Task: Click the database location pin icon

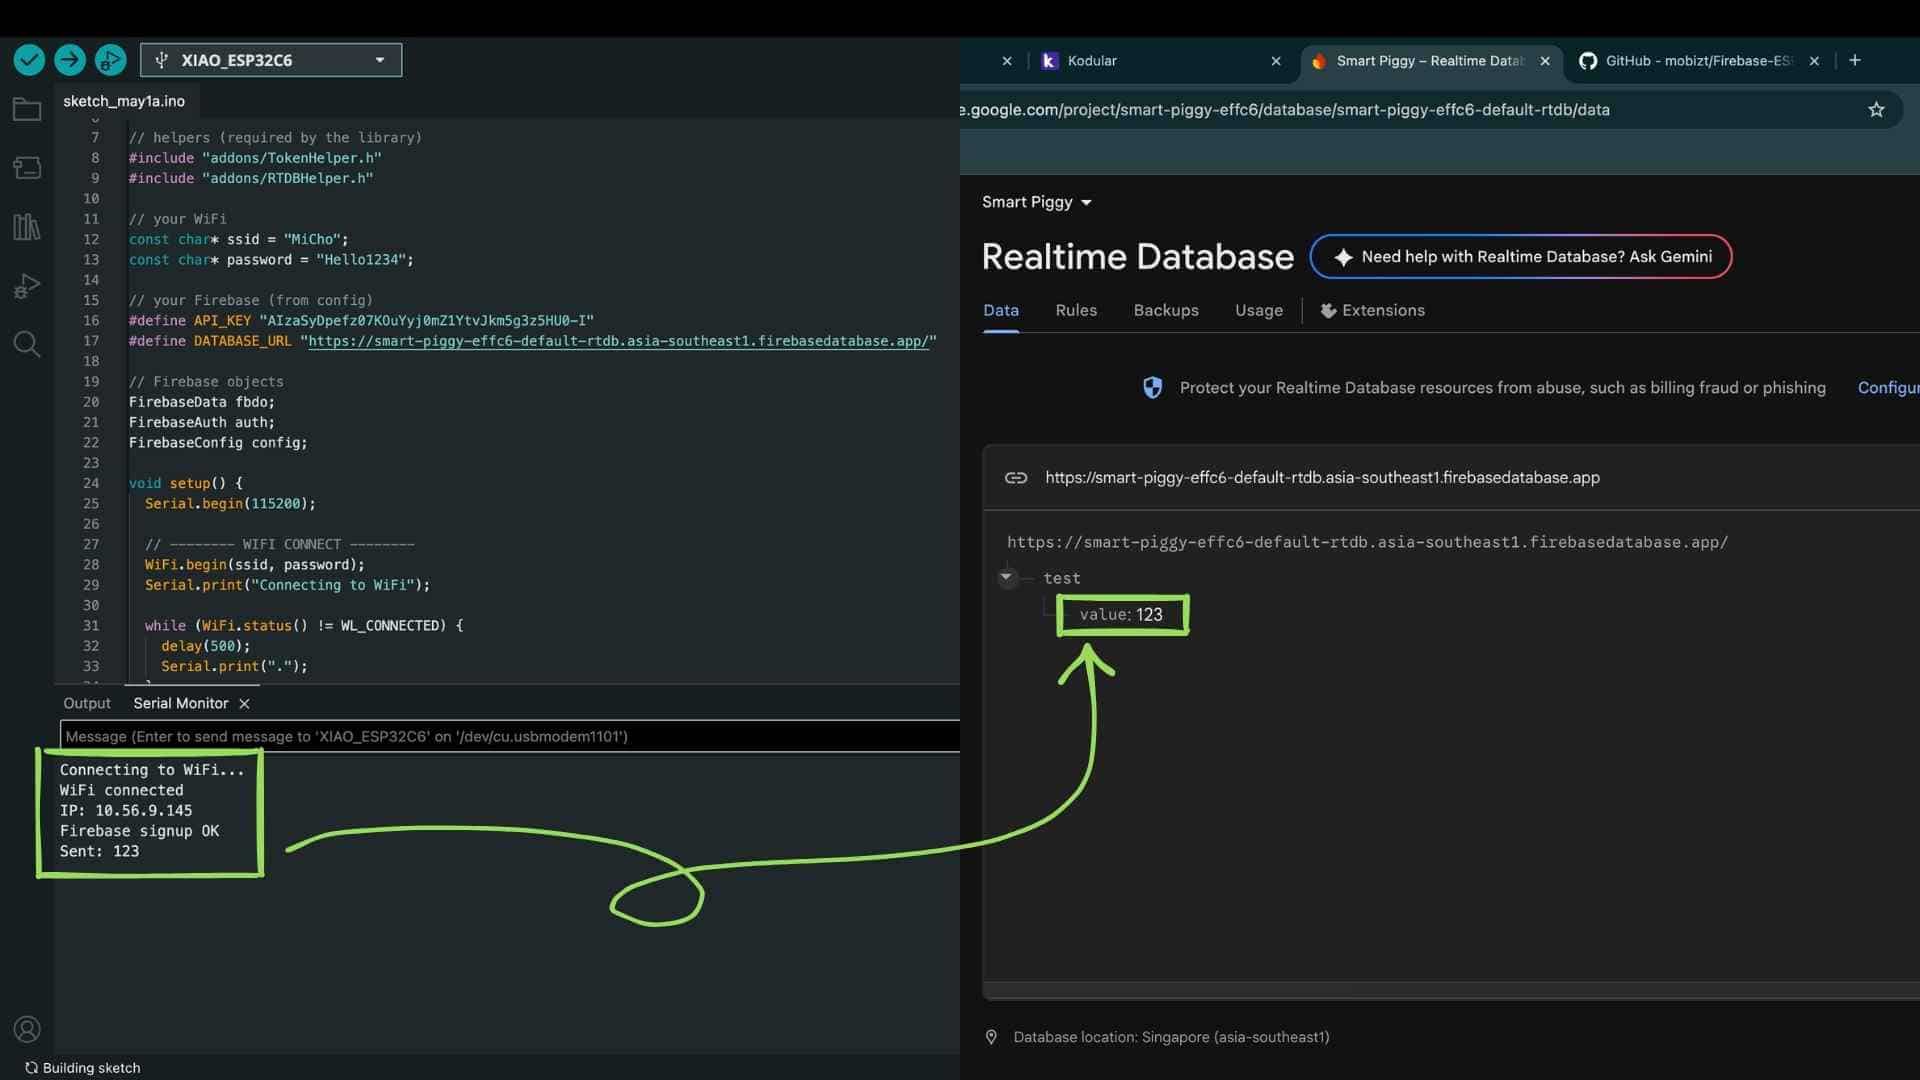Action: pos(991,1037)
